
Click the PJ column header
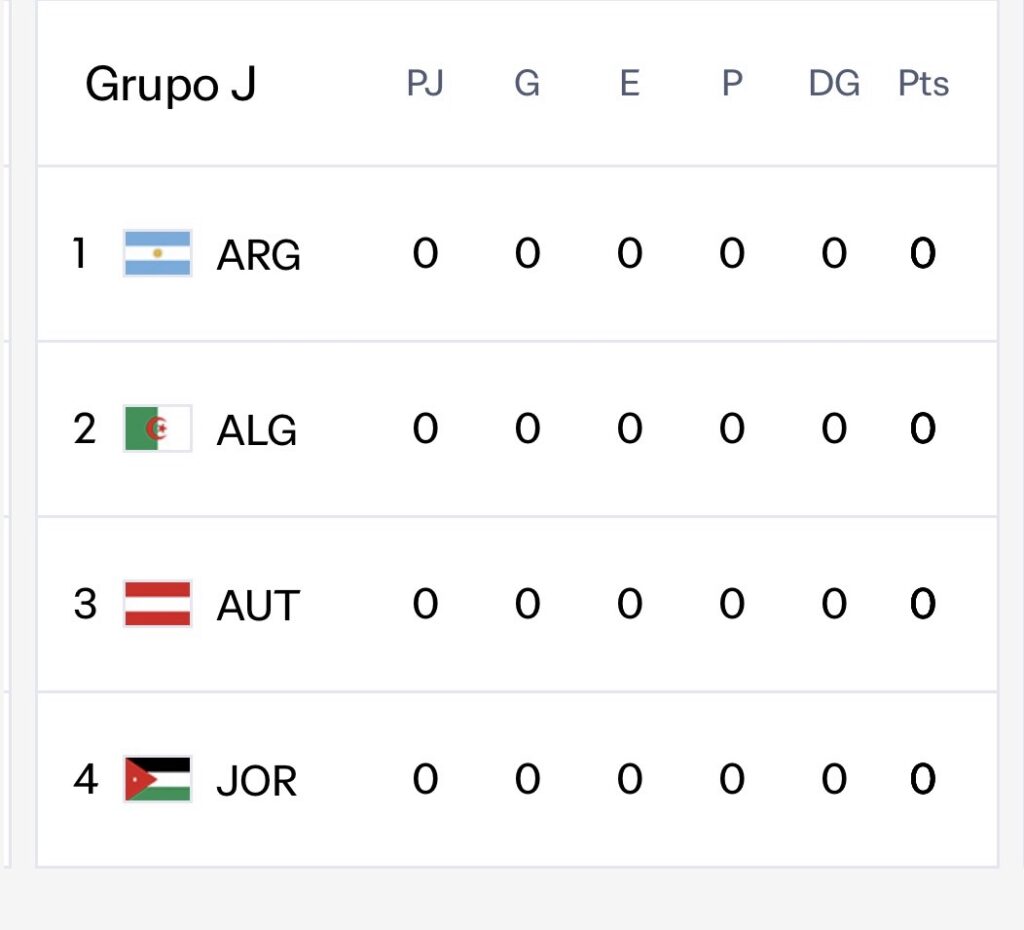(425, 84)
